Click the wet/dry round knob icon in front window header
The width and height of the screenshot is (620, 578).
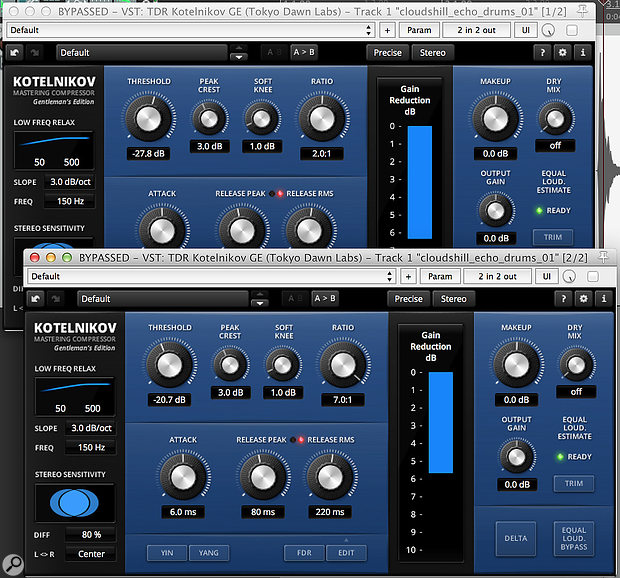(x=569, y=277)
